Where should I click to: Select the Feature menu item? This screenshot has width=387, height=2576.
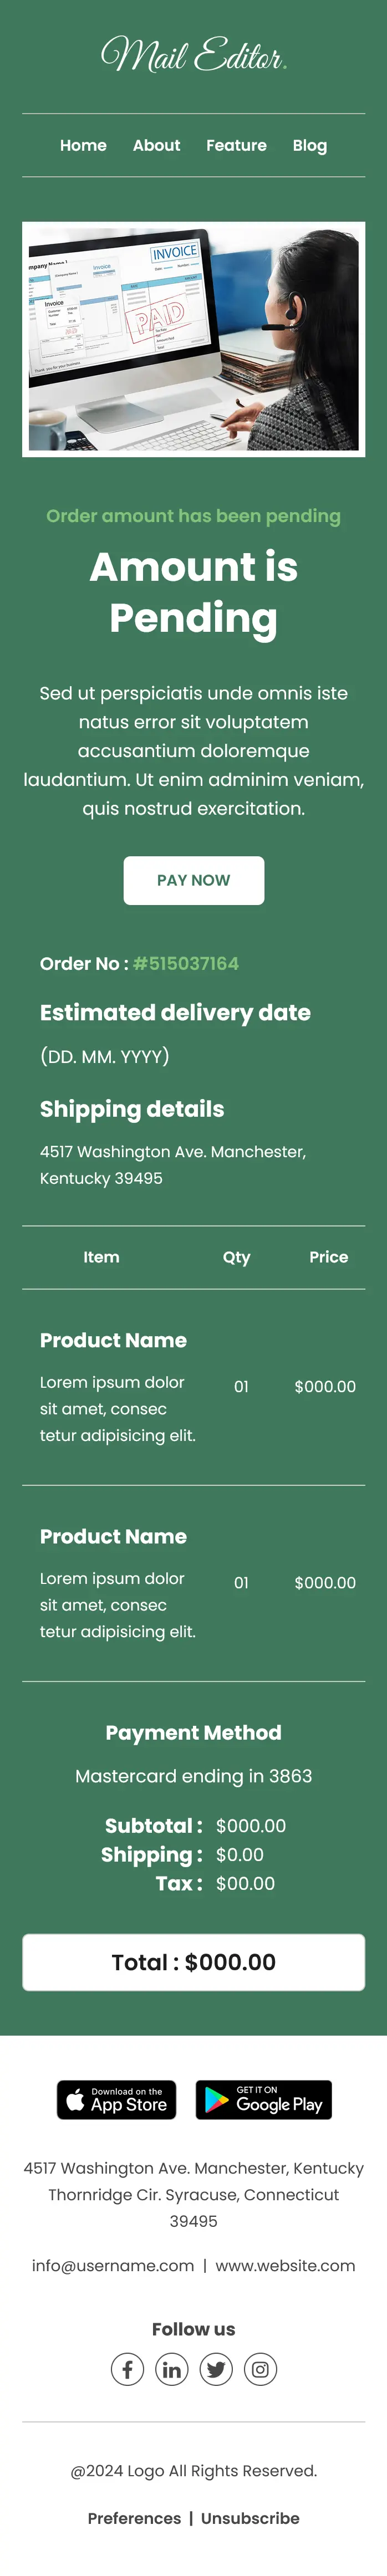pyautogui.click(x=236, y=146)
